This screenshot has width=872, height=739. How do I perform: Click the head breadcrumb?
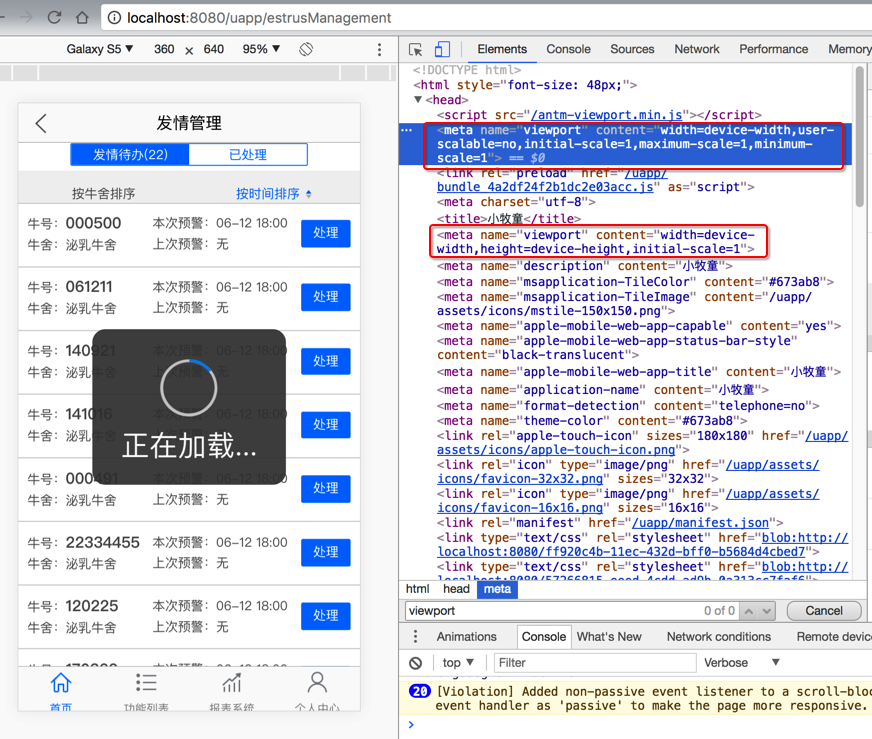pos(456,589)
